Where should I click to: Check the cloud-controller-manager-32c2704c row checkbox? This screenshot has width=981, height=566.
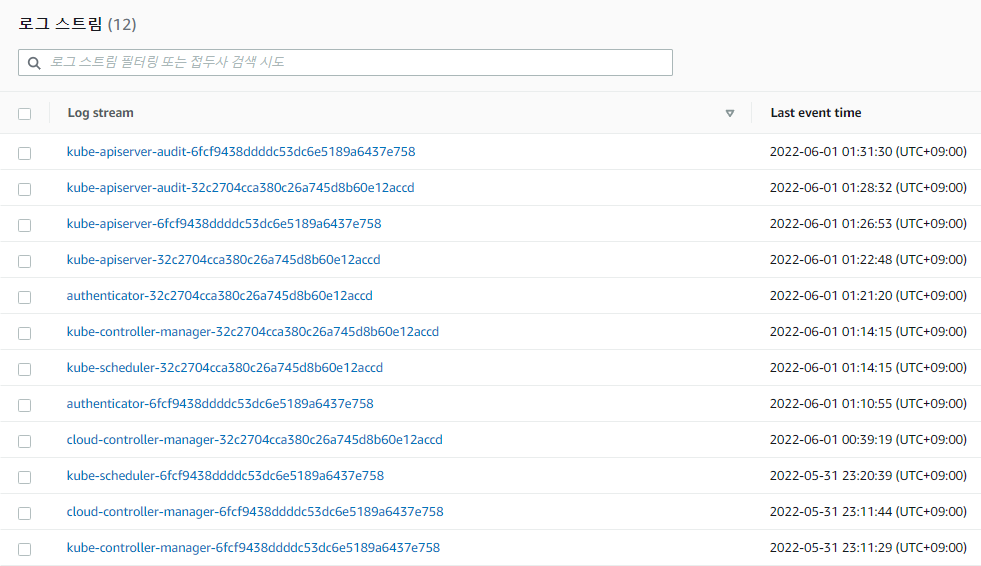pyautogui.click(x=24, y=442)
